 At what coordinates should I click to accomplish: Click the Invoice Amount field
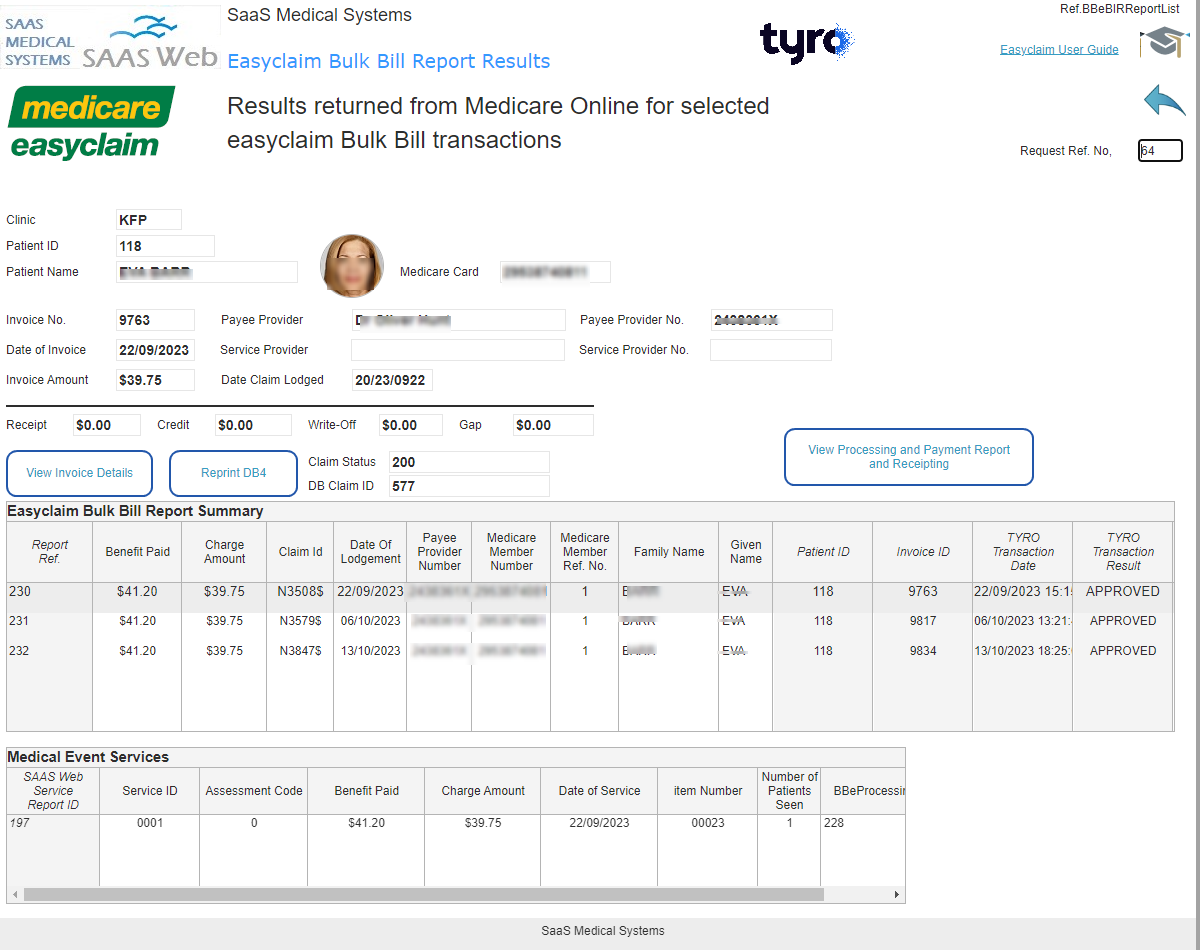coord(155,380)
